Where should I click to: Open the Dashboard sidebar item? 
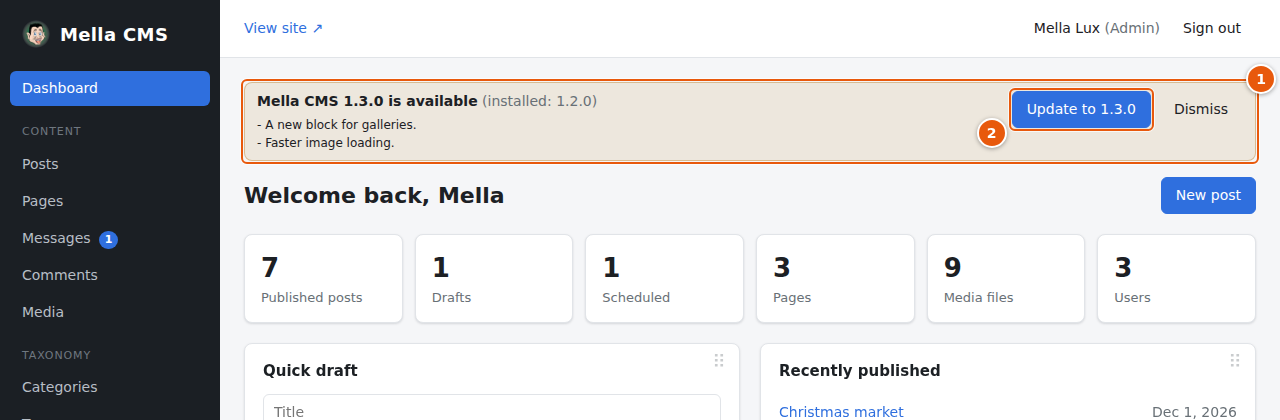pos(110,88)
